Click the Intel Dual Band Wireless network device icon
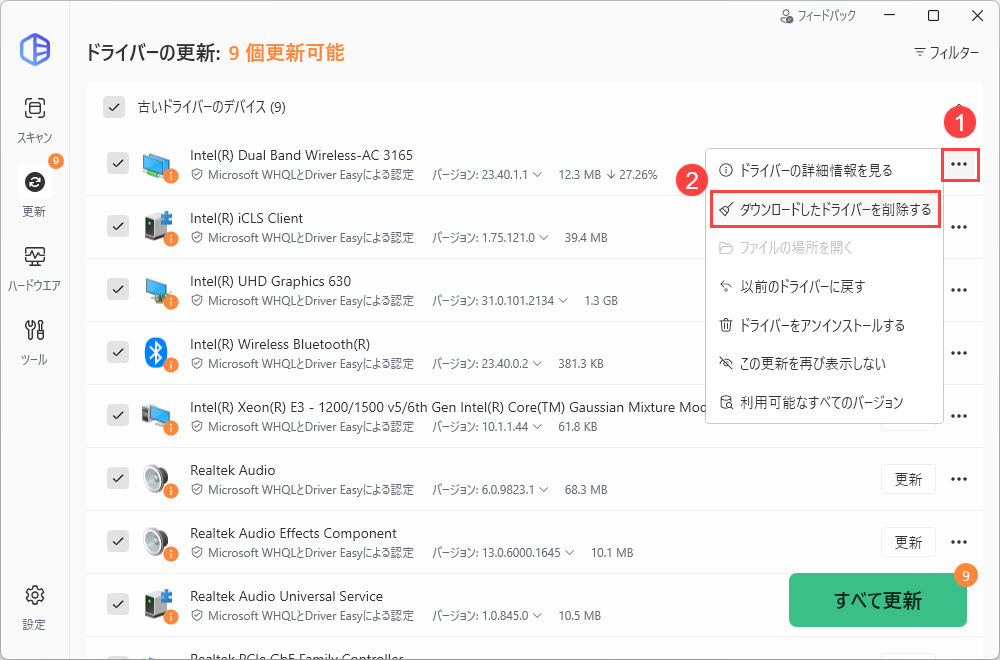Viewport: 1000px width, 660px height. (x=158, y=165)
